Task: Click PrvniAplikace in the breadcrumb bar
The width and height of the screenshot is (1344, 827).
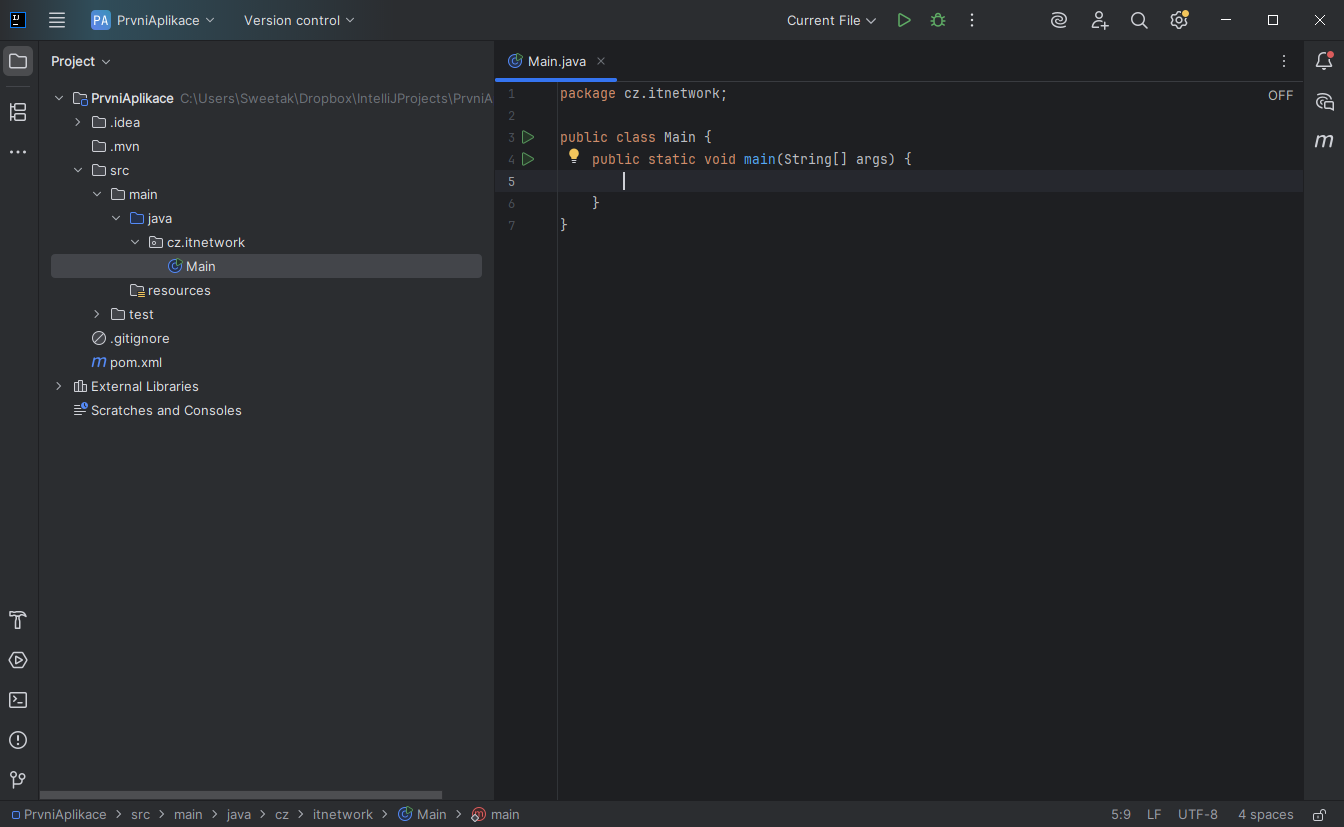Action: [59, 815]
